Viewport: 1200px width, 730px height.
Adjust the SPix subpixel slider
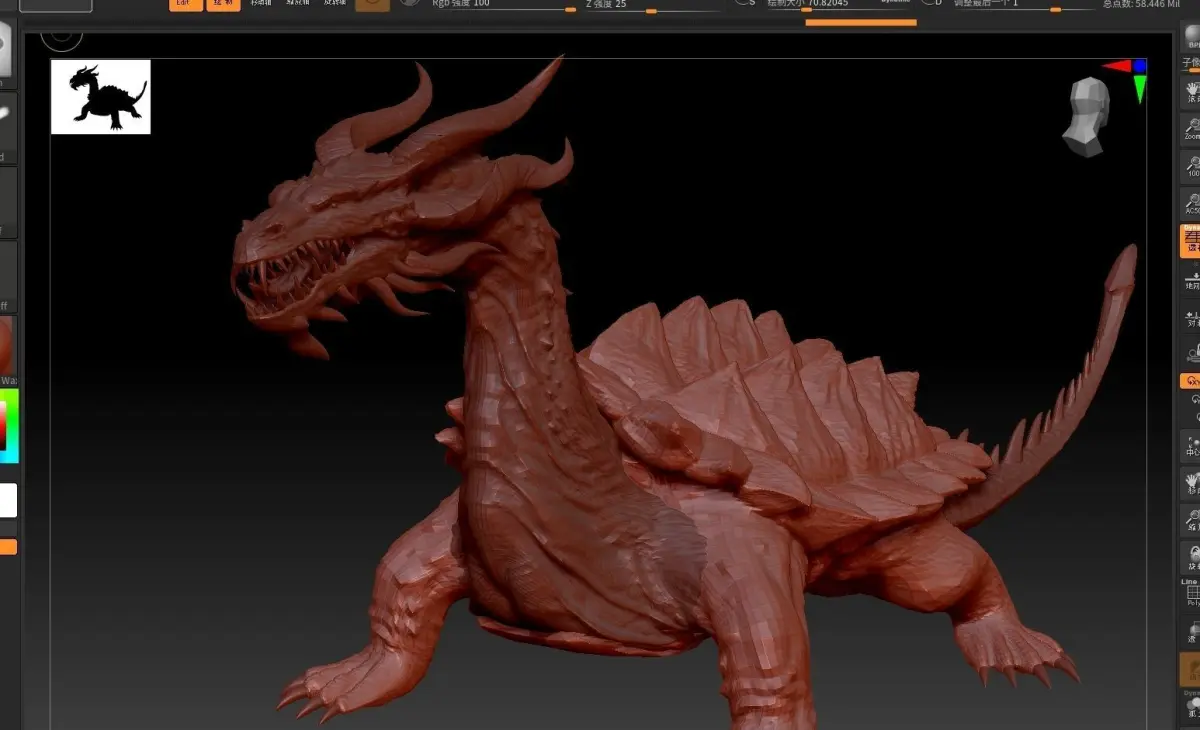click(x=1190, y=64)
